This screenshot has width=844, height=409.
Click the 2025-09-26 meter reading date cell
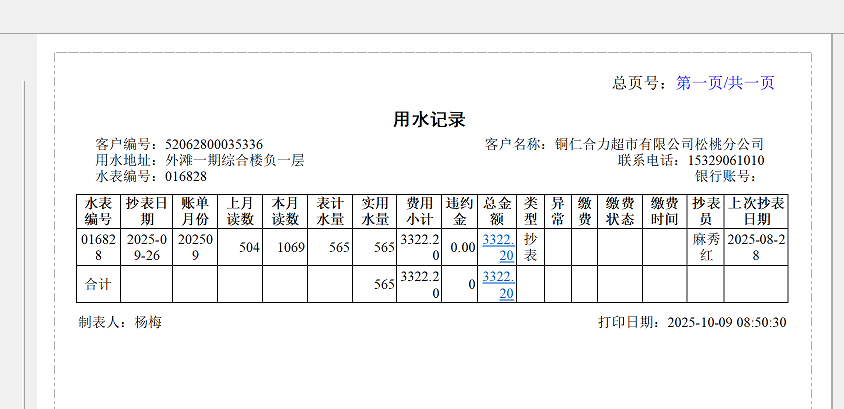(146, 247)
